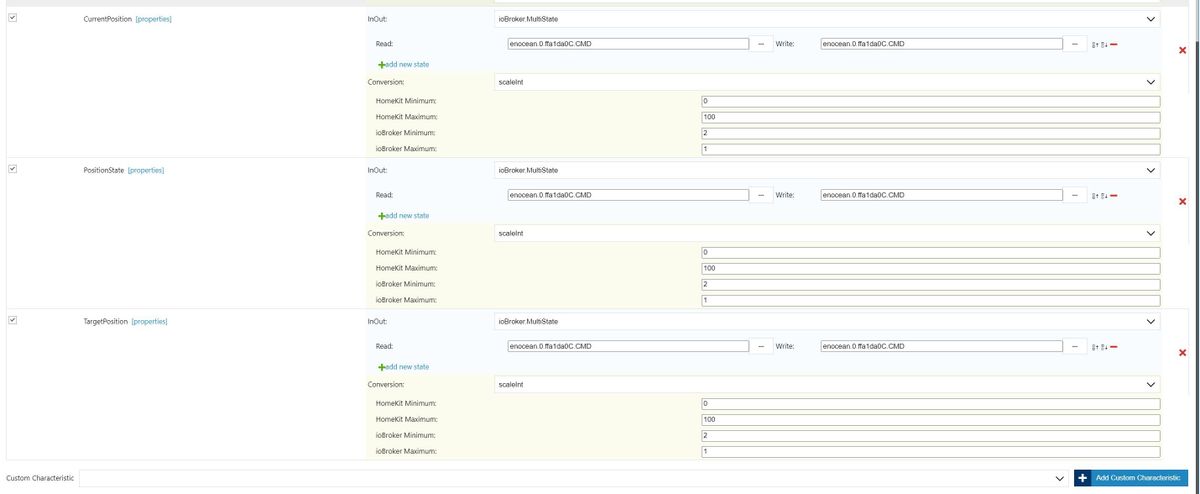Edit CurrentPosition ioBroker Maximum field
Image resolution: width=1200 pixels, height=494 pixels.
point(931,149)
